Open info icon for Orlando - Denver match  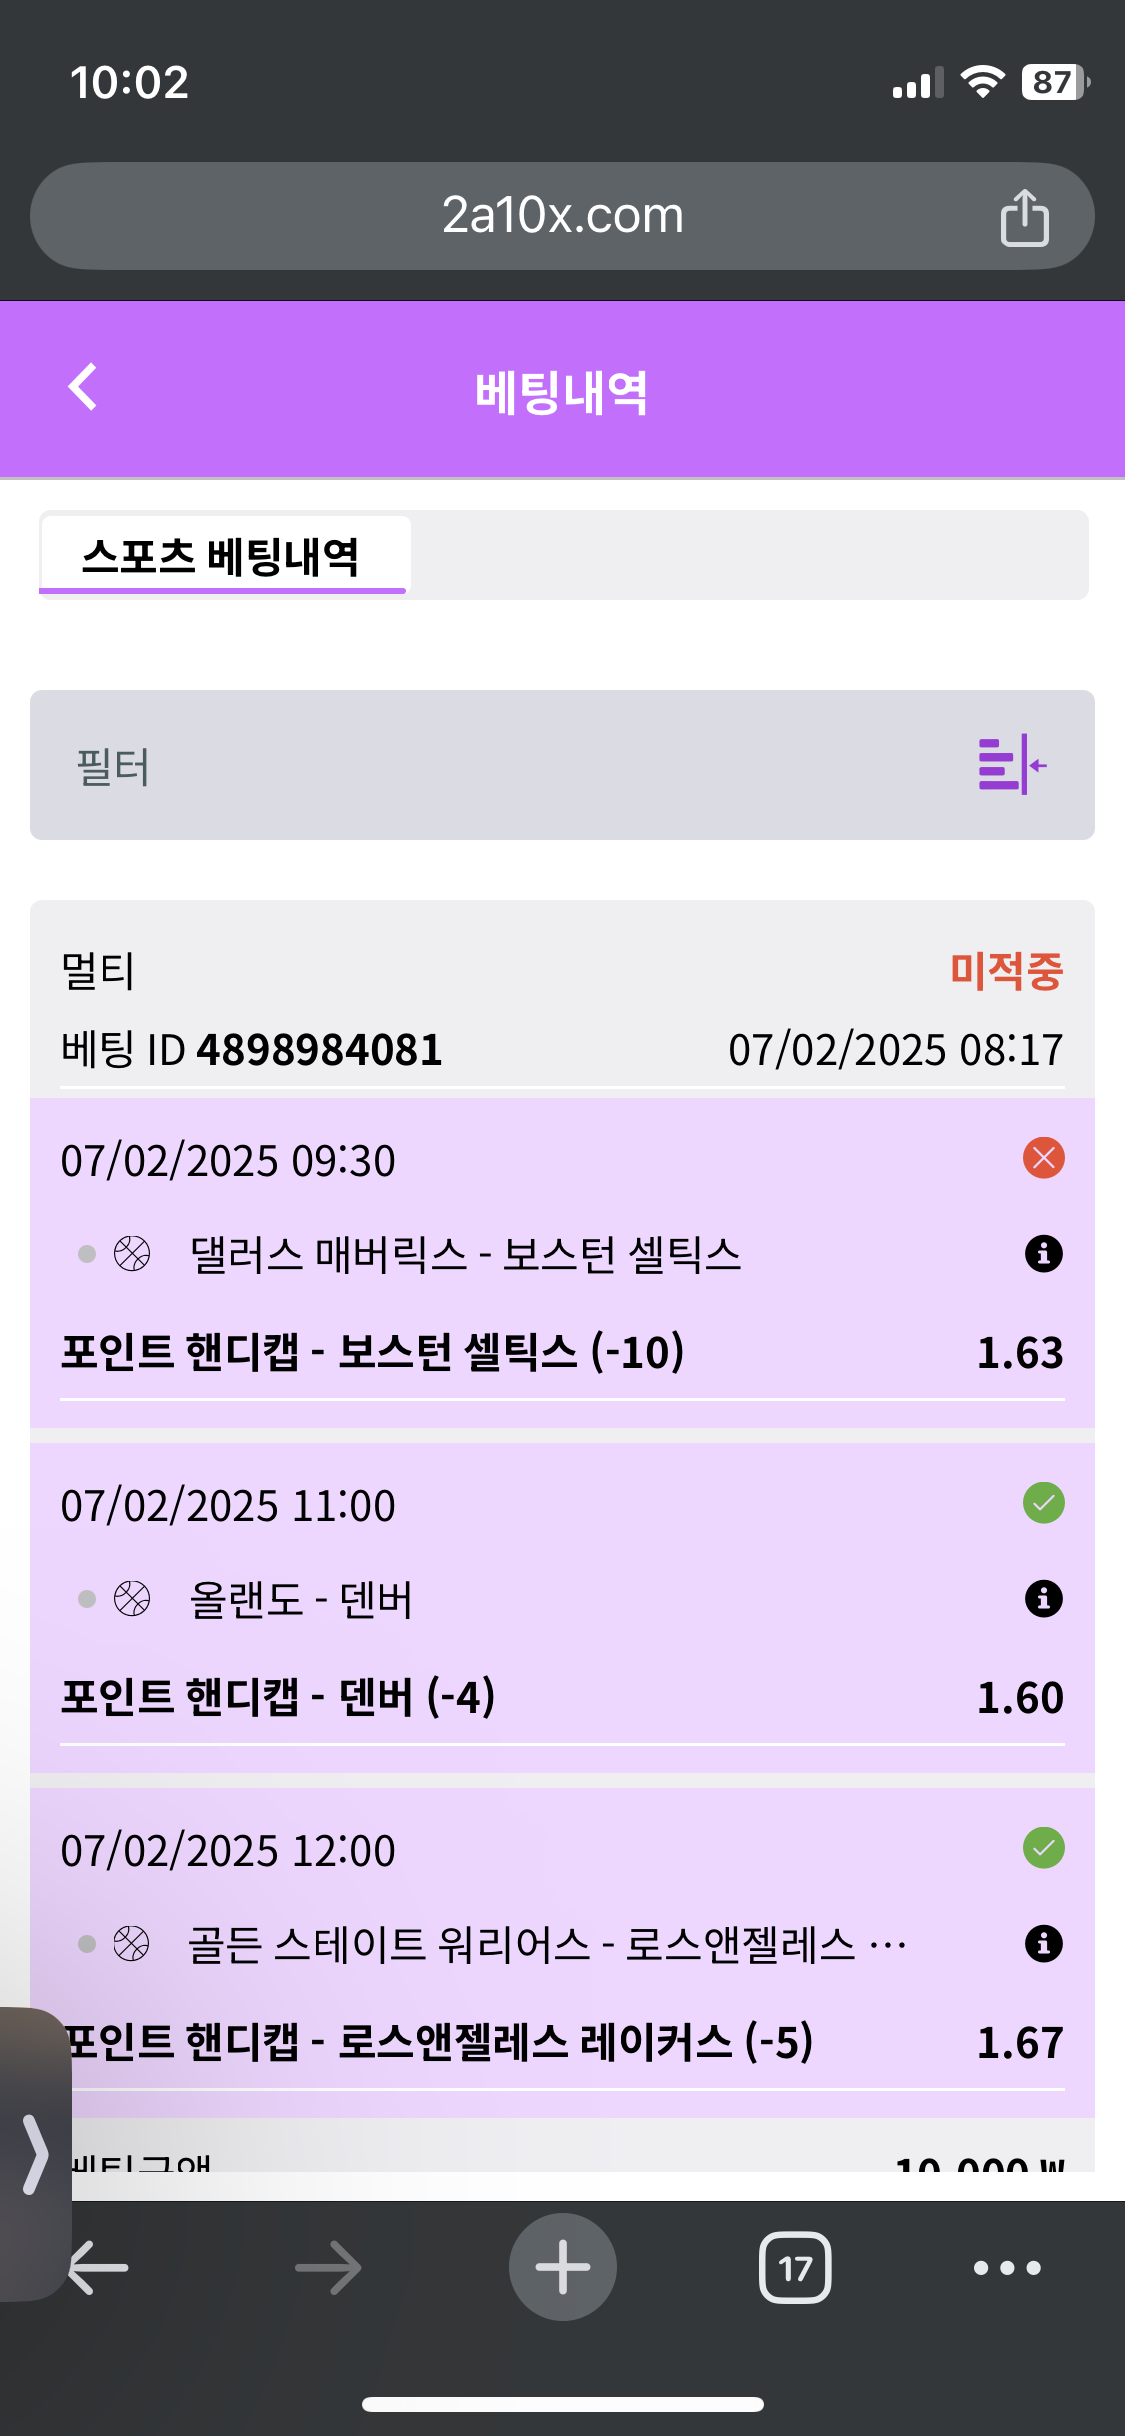[x=1043, y=1598]
